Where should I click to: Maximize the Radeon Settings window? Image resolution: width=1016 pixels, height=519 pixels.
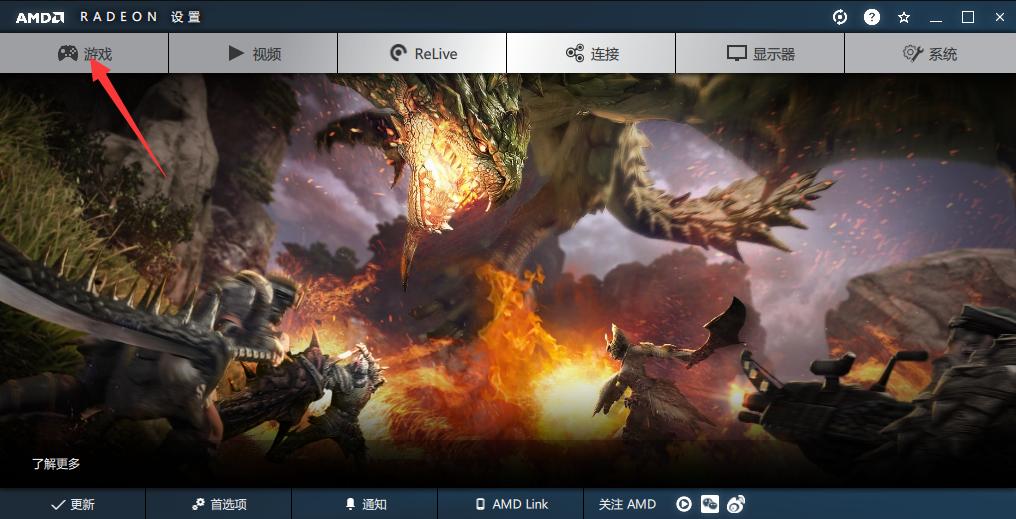coord(967,17)
